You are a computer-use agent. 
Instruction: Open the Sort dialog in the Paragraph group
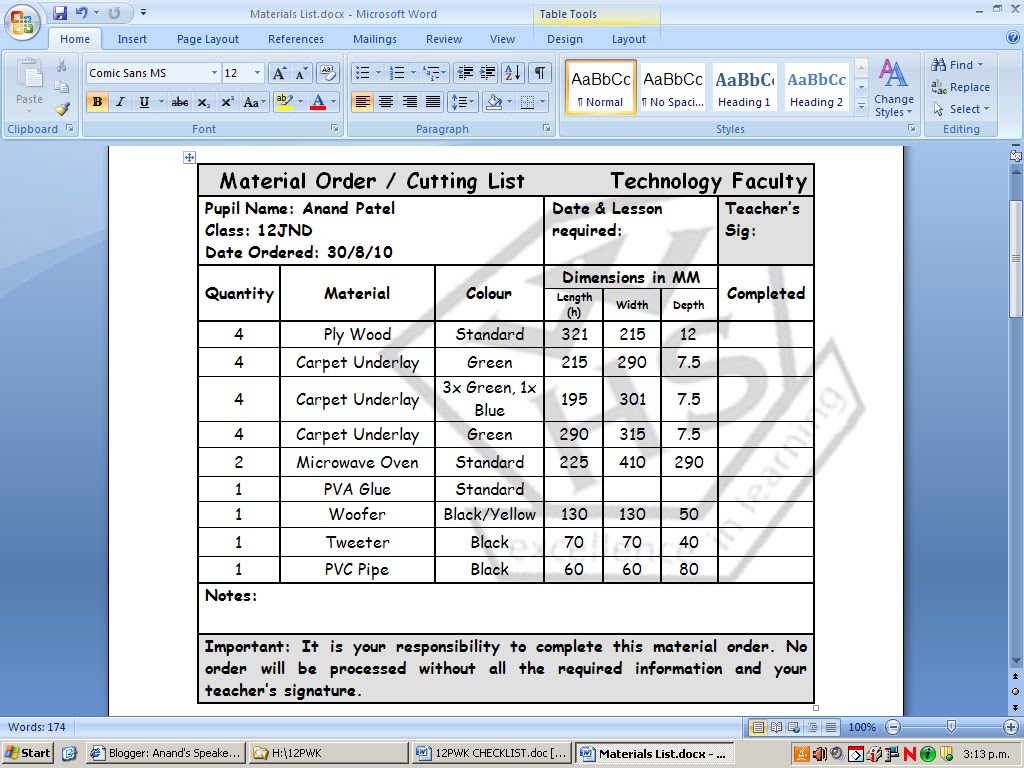pyautogui.click(x=513, y=74)
